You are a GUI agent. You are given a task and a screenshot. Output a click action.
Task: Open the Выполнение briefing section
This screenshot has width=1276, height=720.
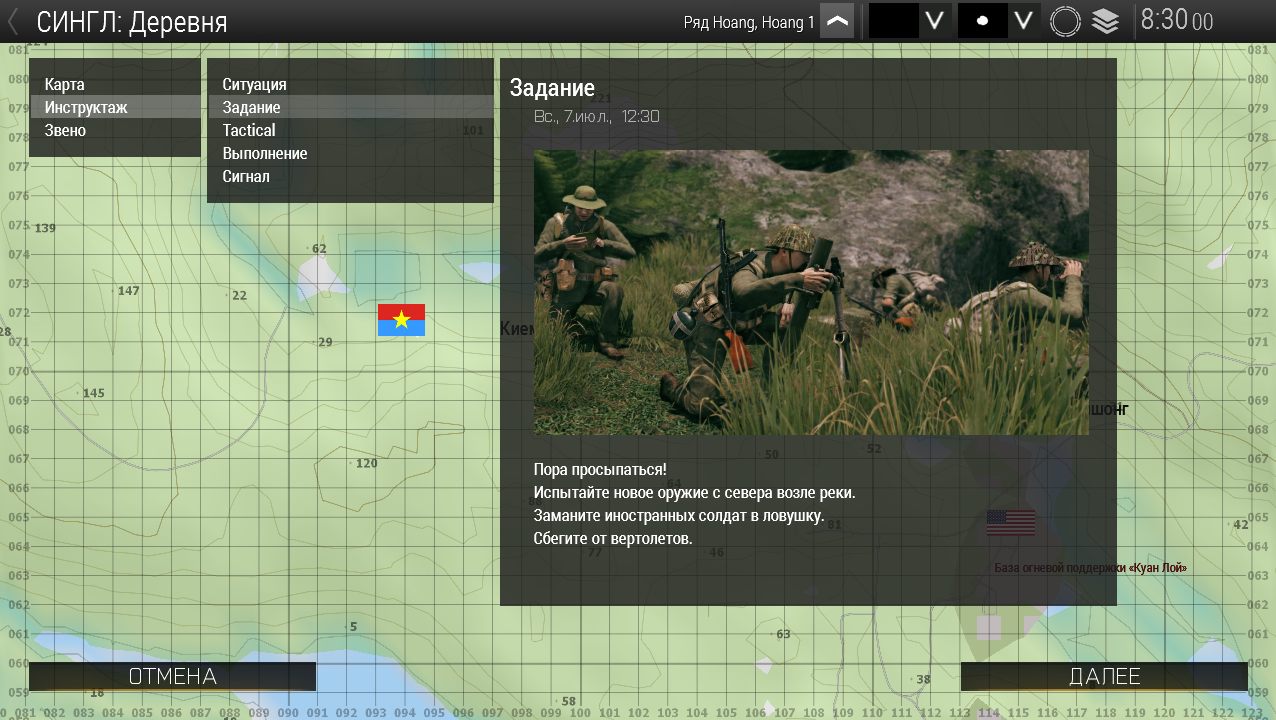pos(350,153)
